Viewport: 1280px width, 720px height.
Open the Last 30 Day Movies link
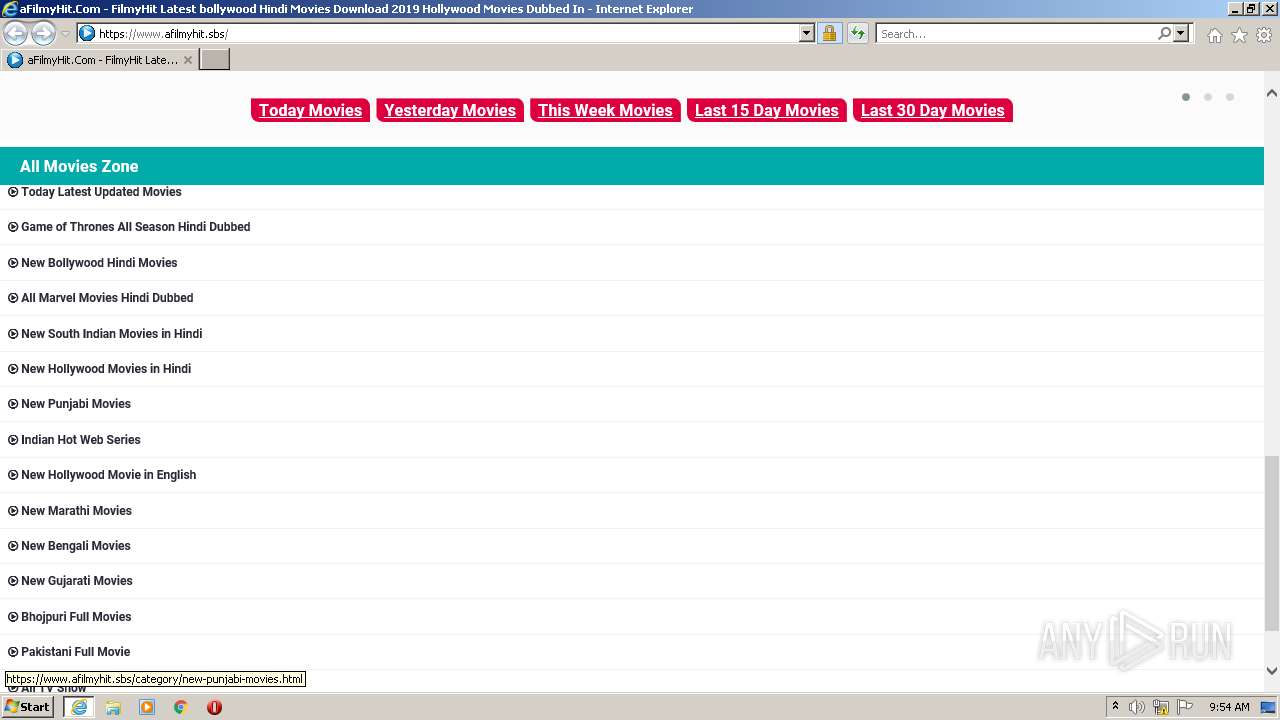(933, 110)
